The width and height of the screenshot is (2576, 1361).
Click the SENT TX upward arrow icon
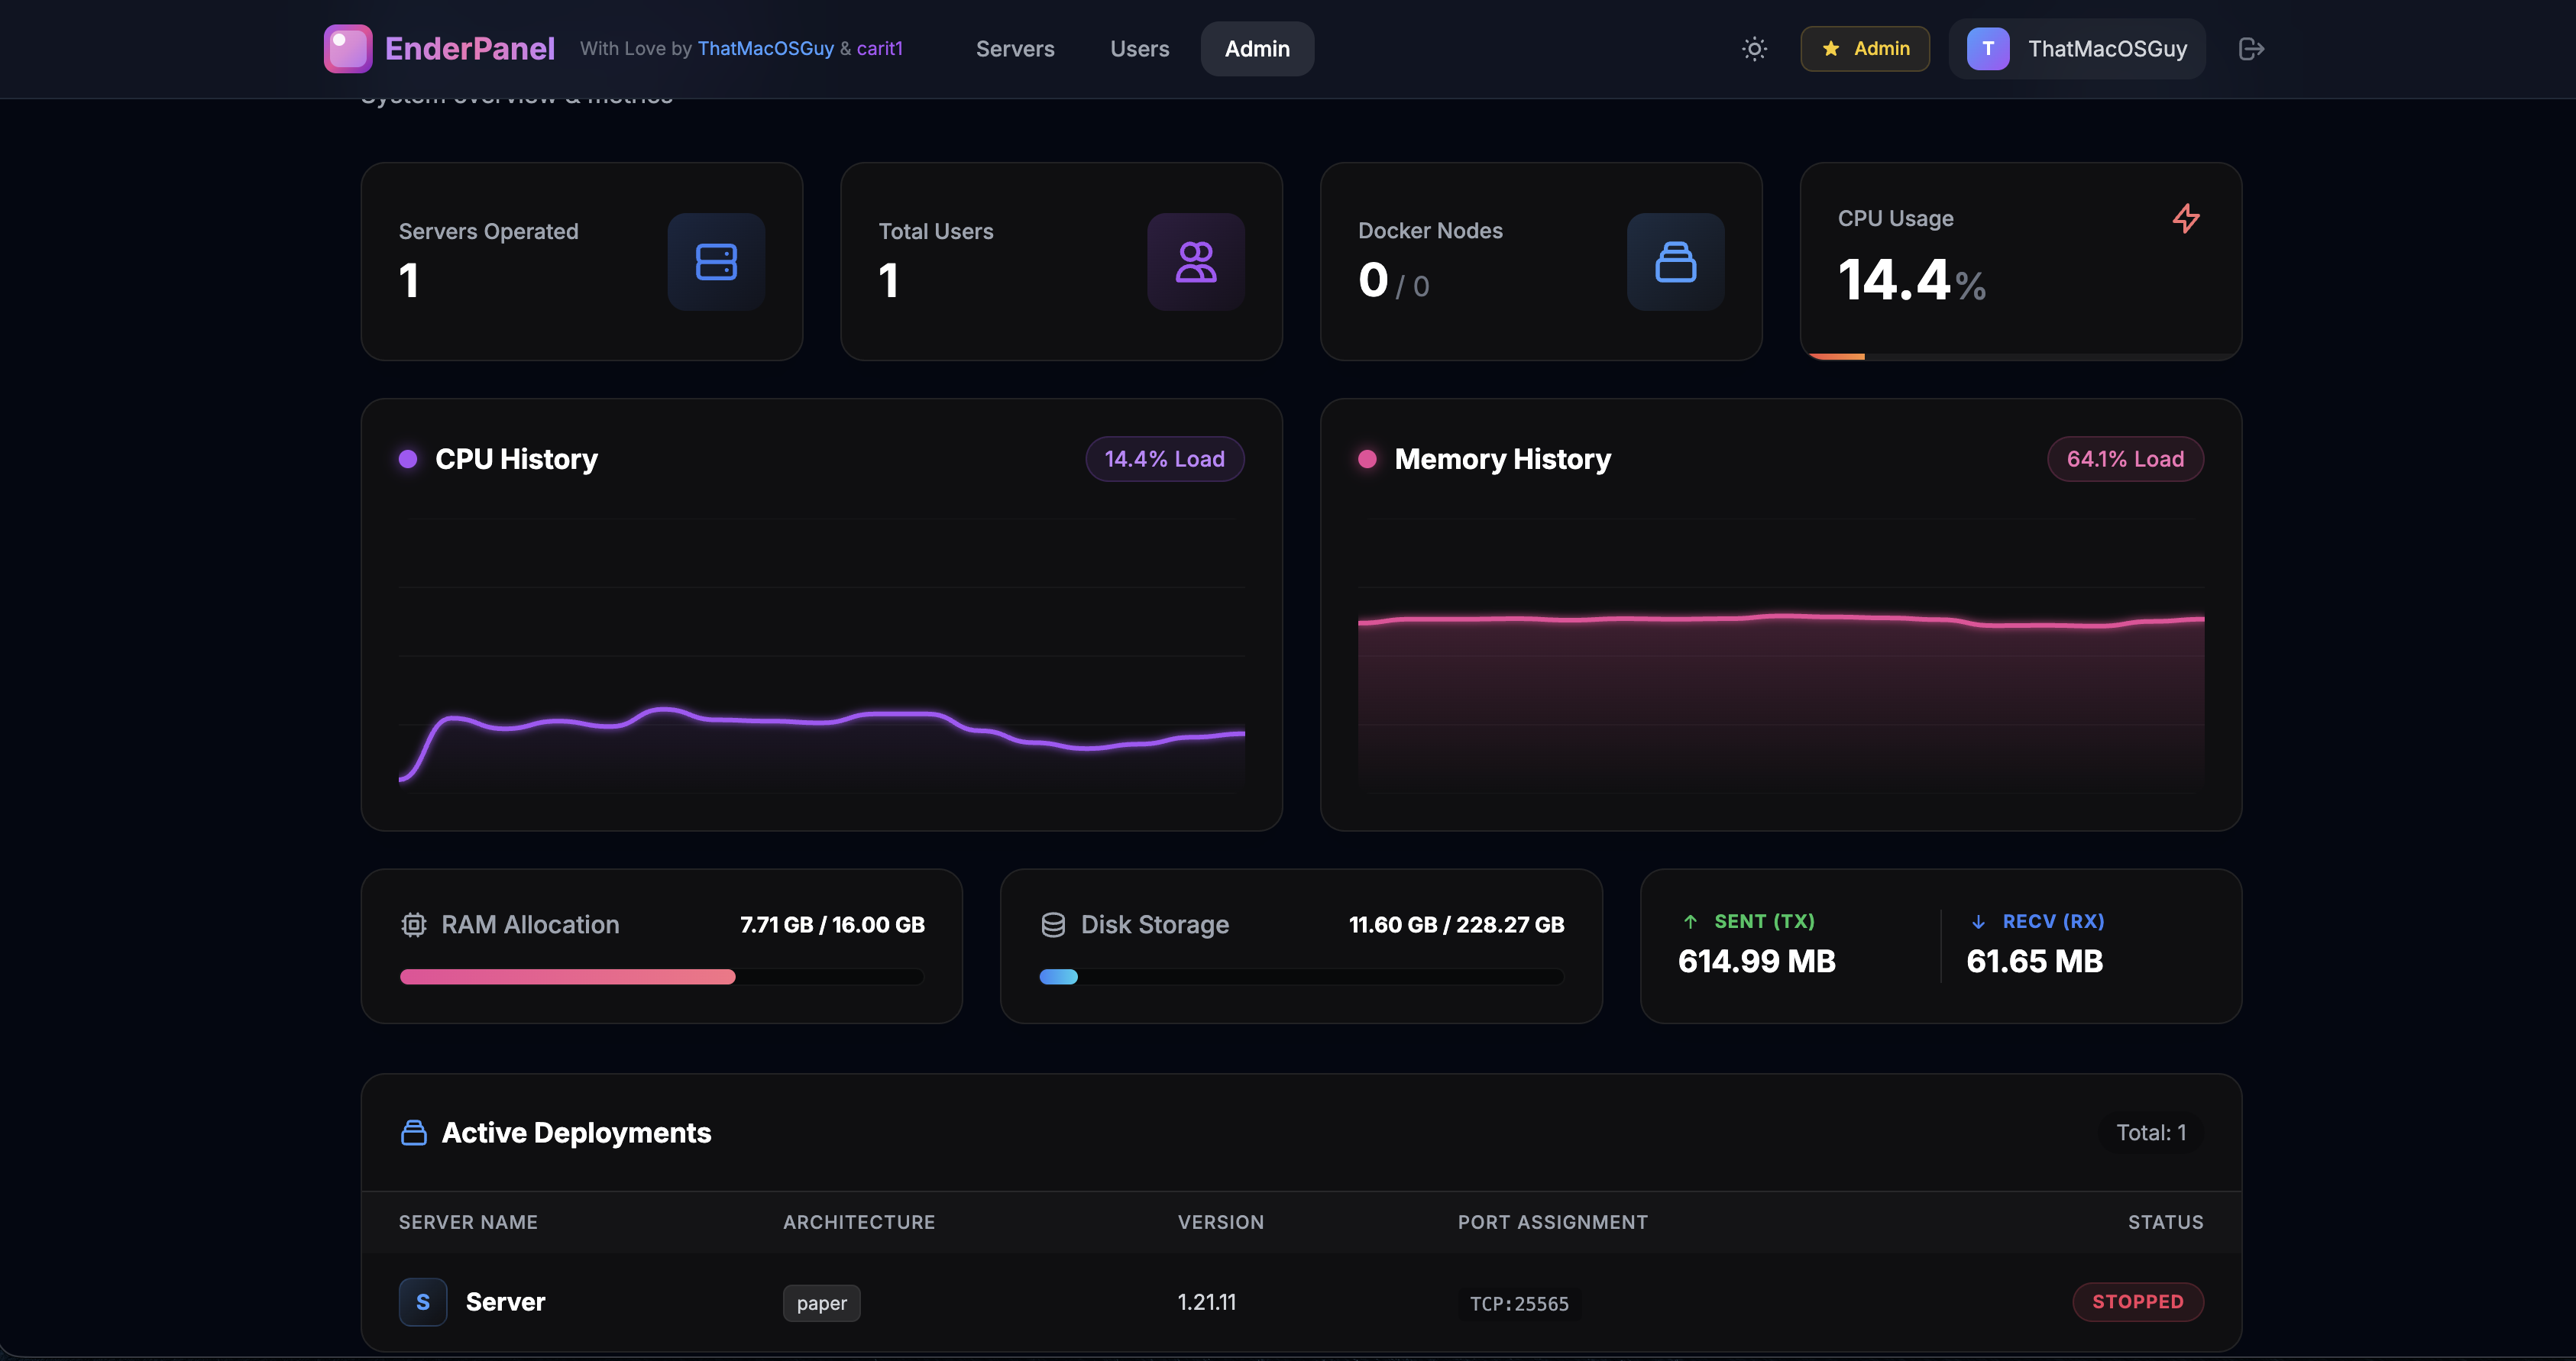[x=1689, y=921]
